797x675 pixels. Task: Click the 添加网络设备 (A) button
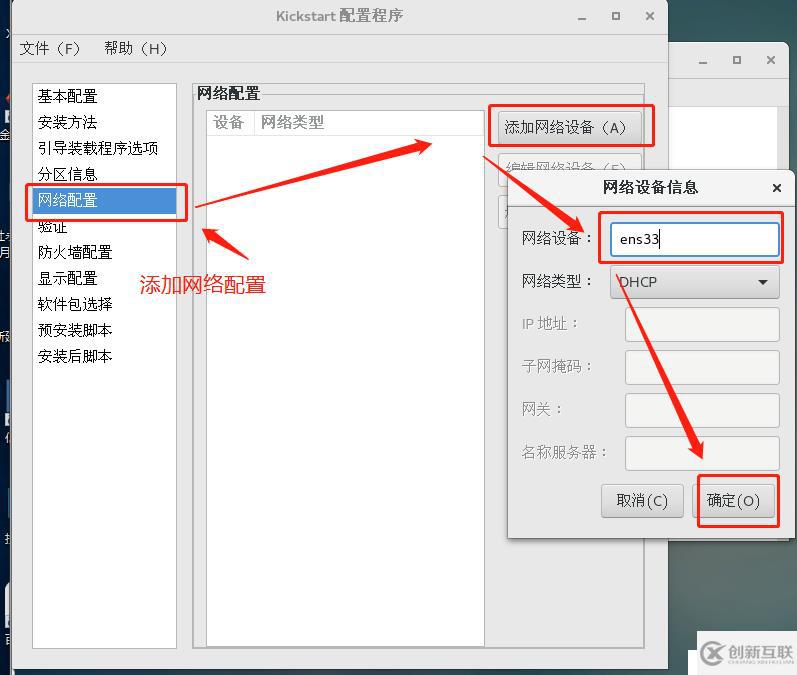coord(569,127)
